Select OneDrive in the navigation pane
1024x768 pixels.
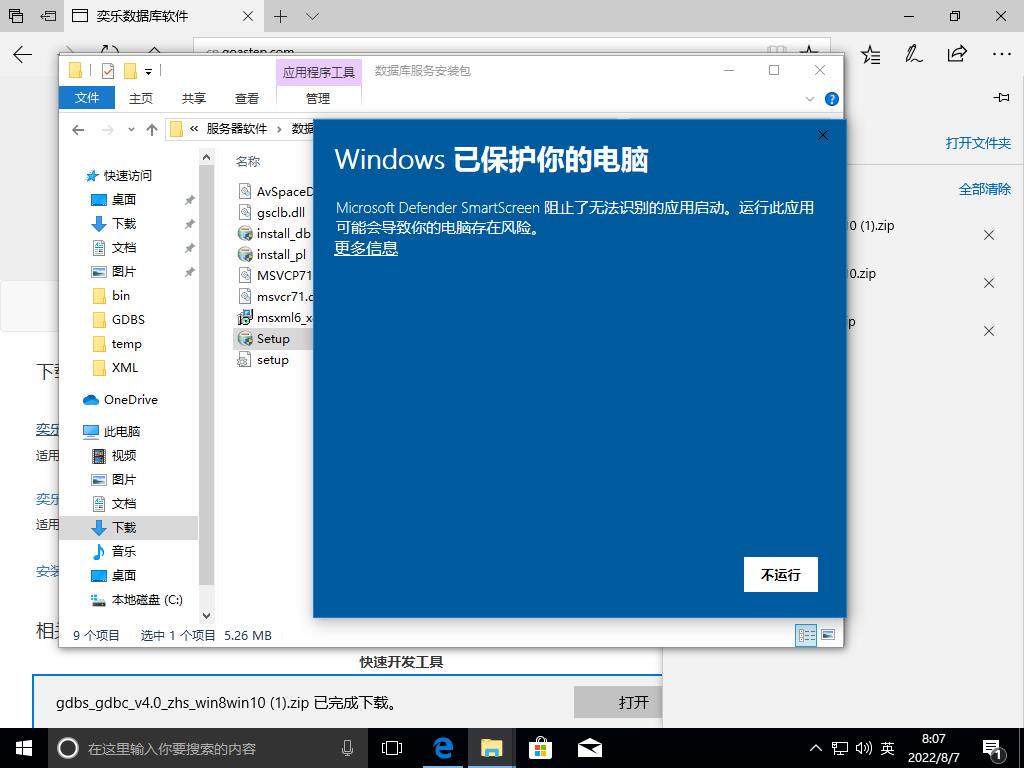(x=130, y=399)
